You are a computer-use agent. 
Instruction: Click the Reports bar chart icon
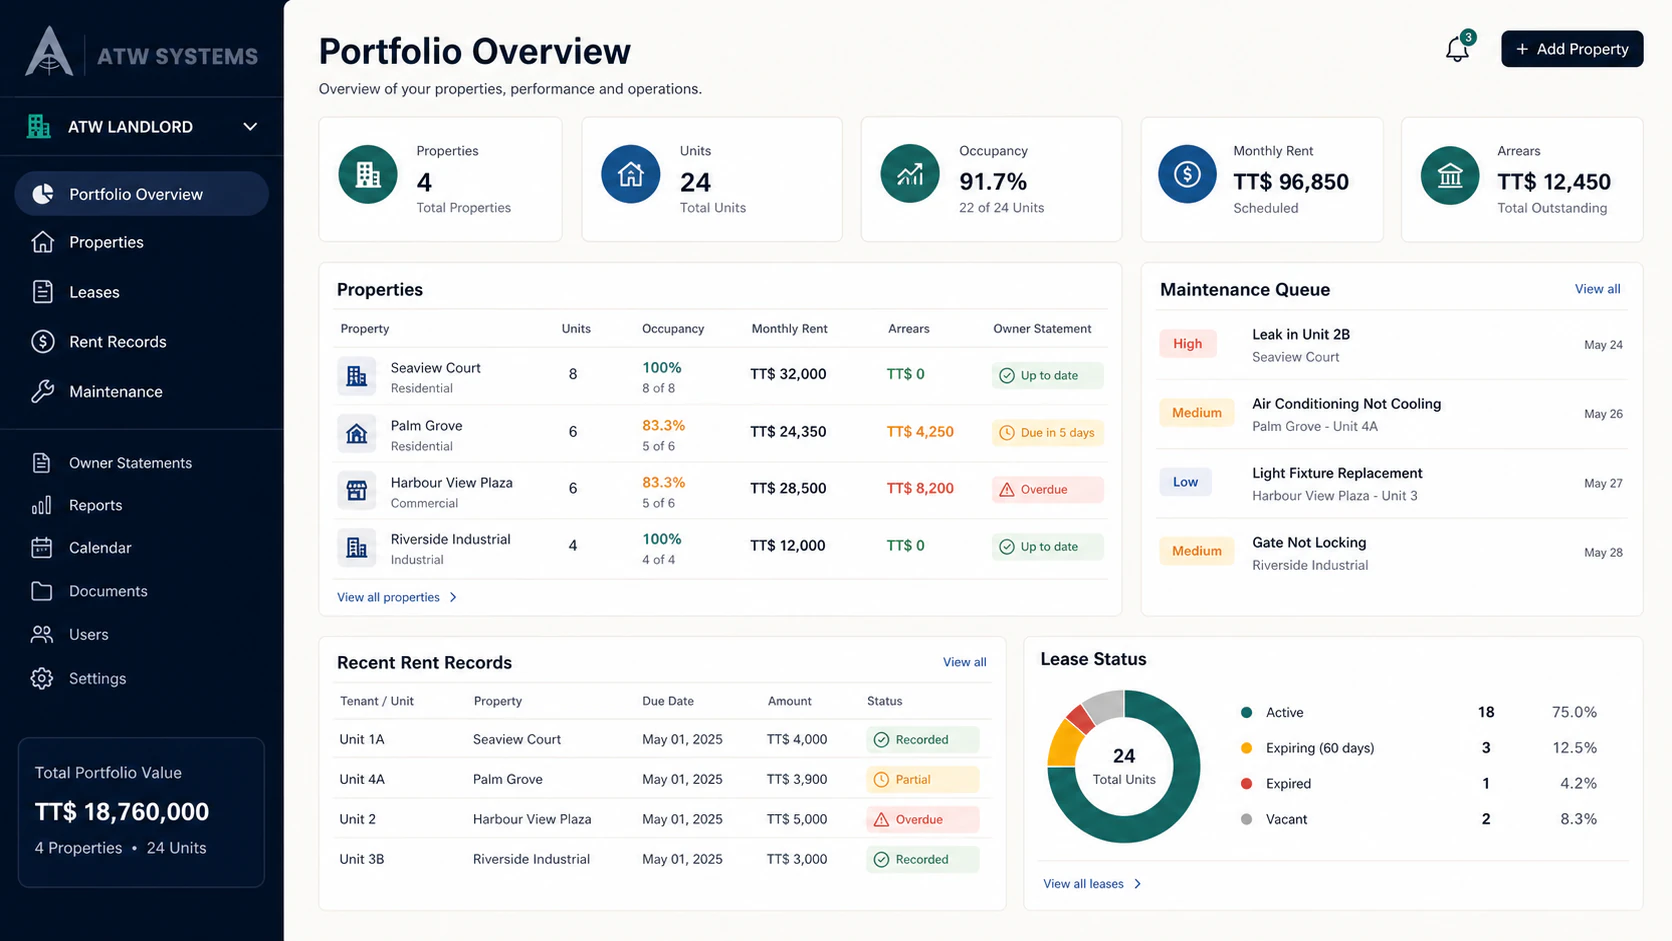click(41, 505)
